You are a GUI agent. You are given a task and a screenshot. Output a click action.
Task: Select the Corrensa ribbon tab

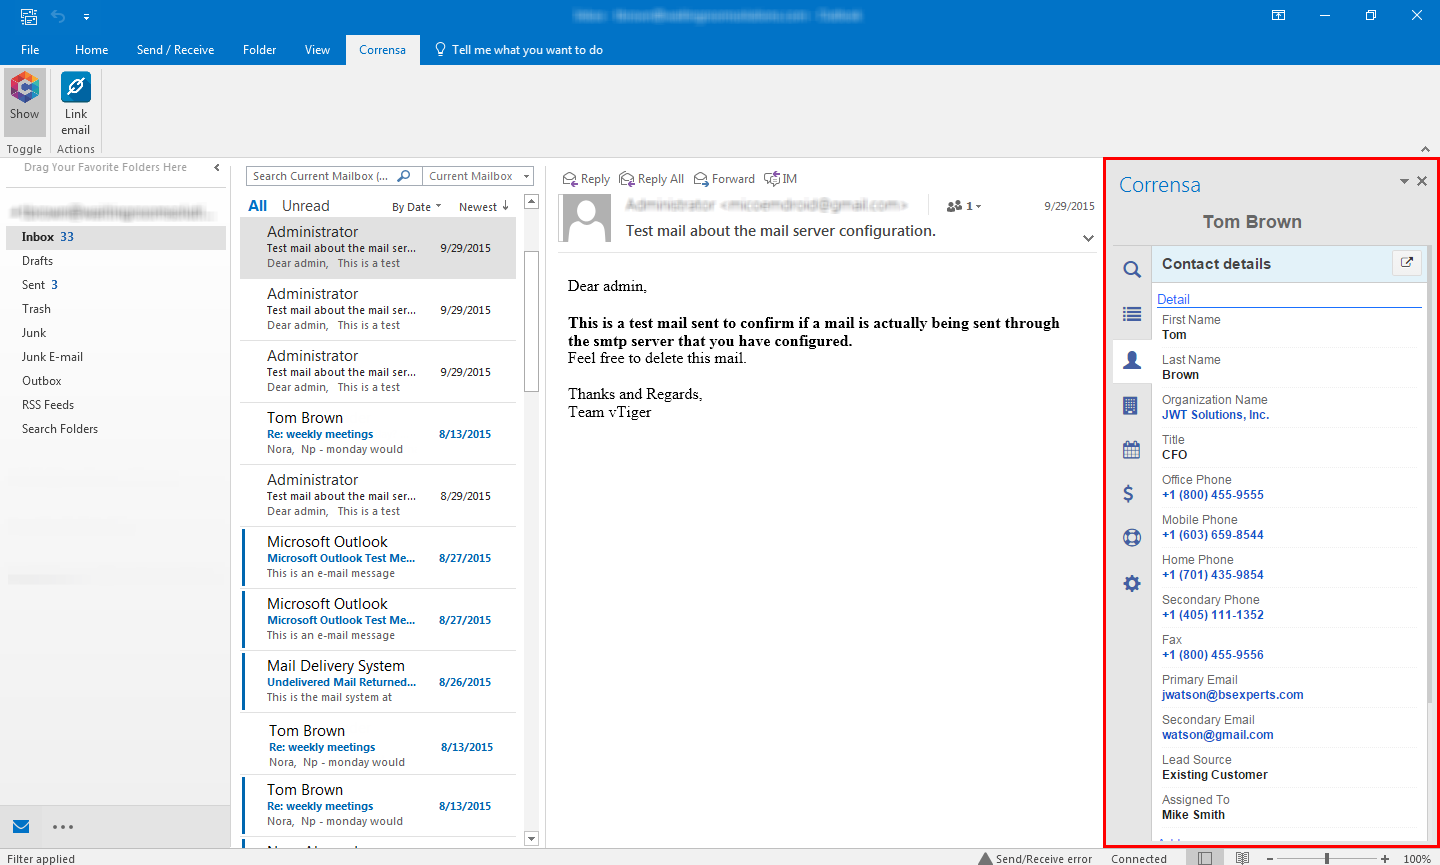click(x=382, y=49)
